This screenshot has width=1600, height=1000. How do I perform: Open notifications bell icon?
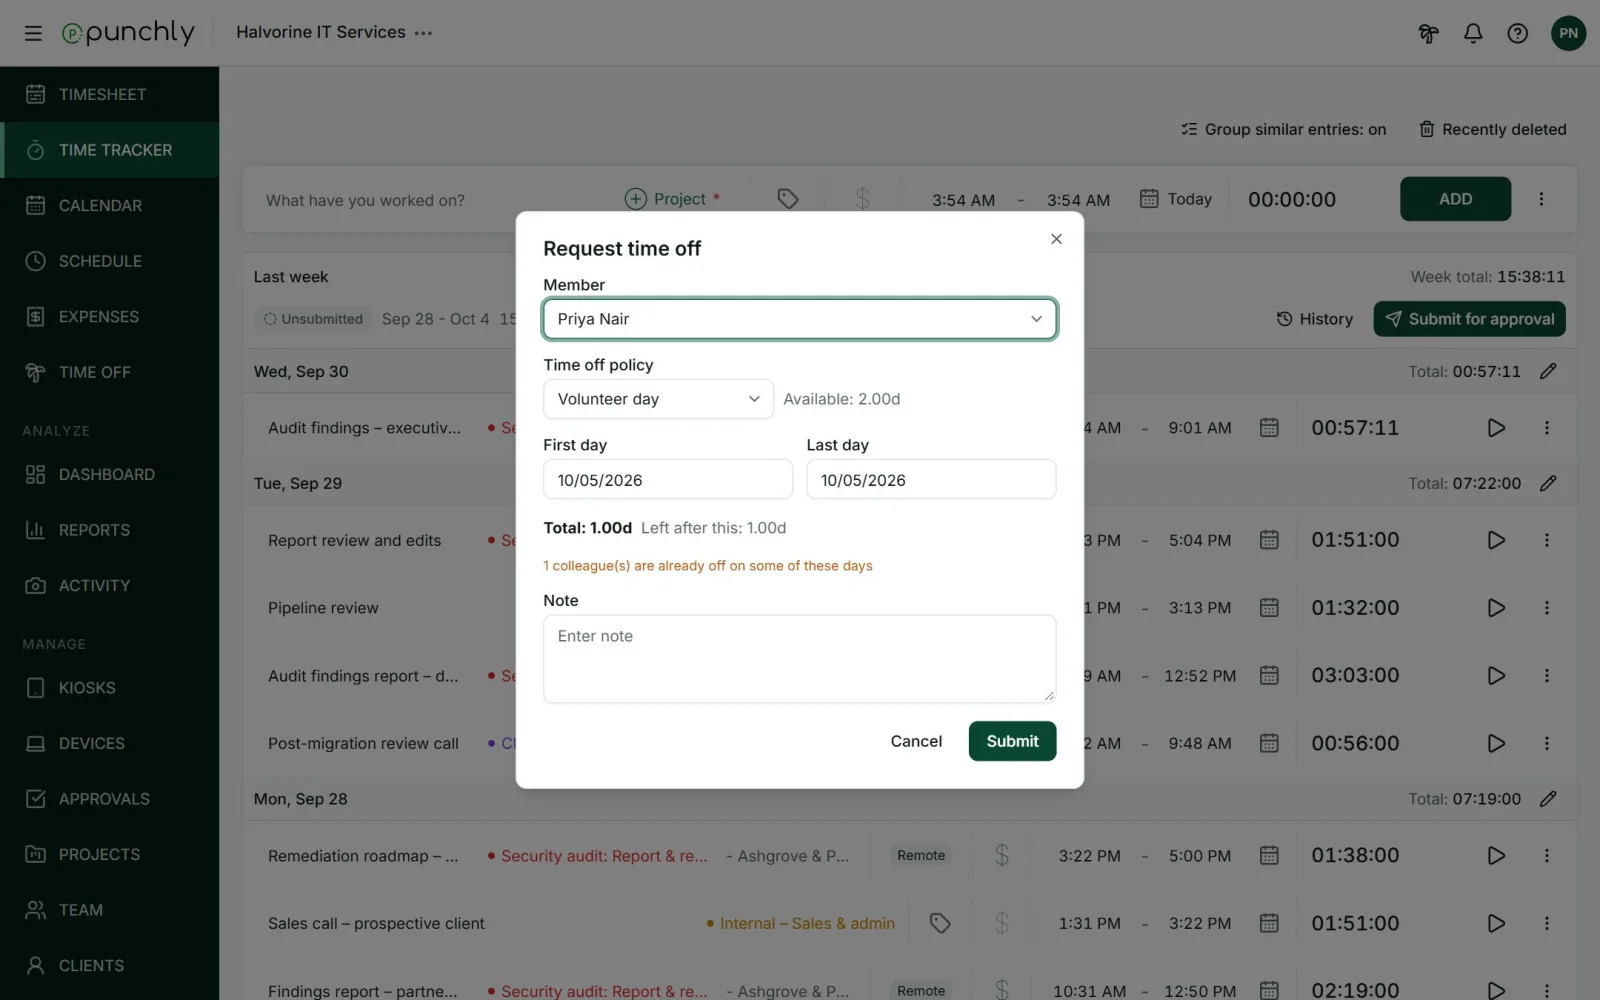pos(1473,33)
